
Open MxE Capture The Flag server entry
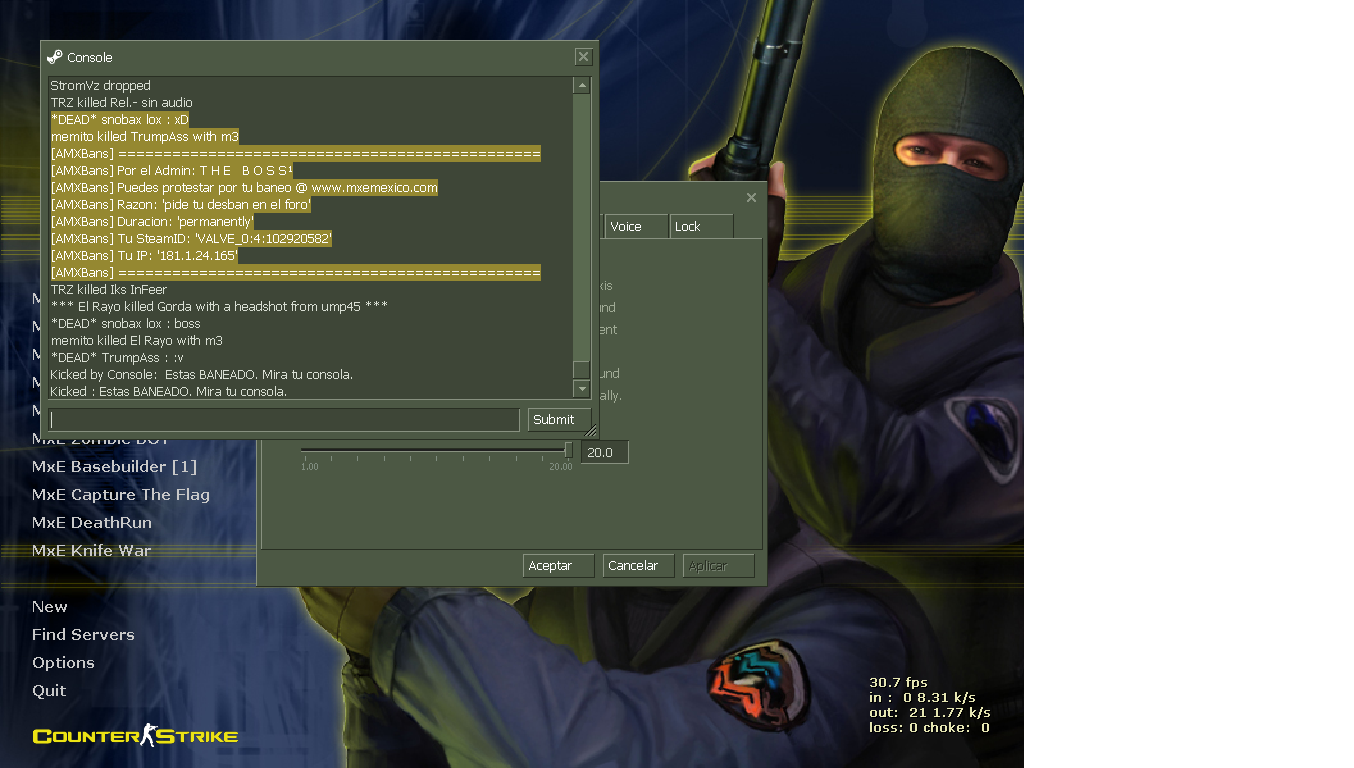tap(121, 494)
